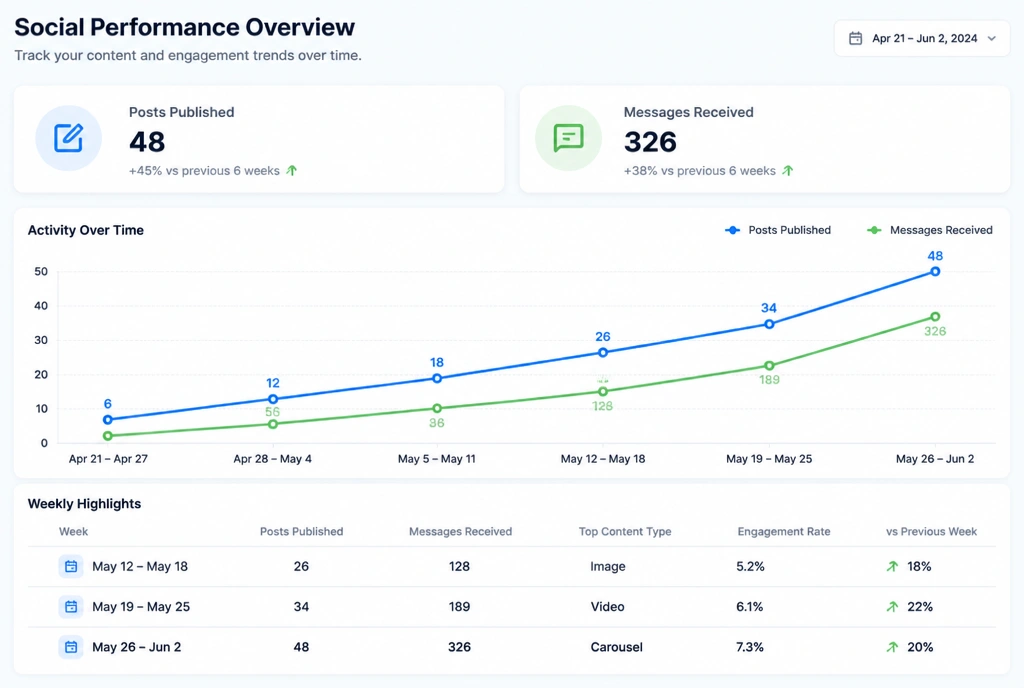Toggle the Posts Published legend item in the chart
The width and height of the screenshot is (1024, 688).
(778, 230)
